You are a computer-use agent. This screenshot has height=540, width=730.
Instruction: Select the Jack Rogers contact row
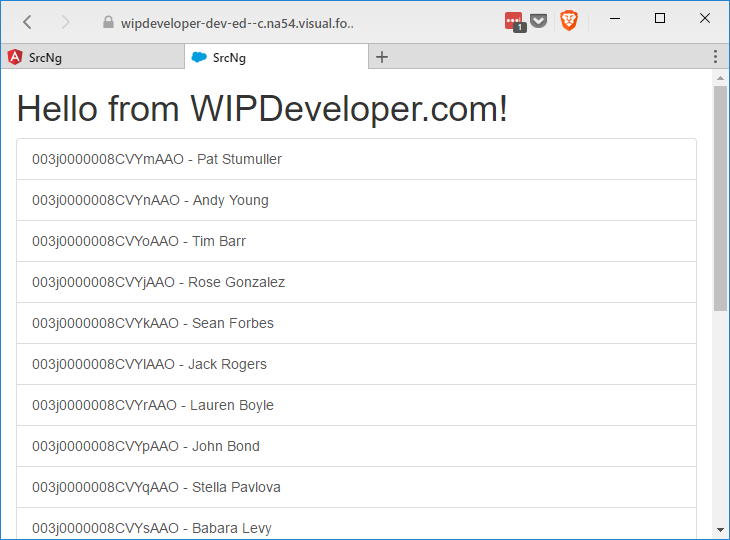[x=357, y=364]
